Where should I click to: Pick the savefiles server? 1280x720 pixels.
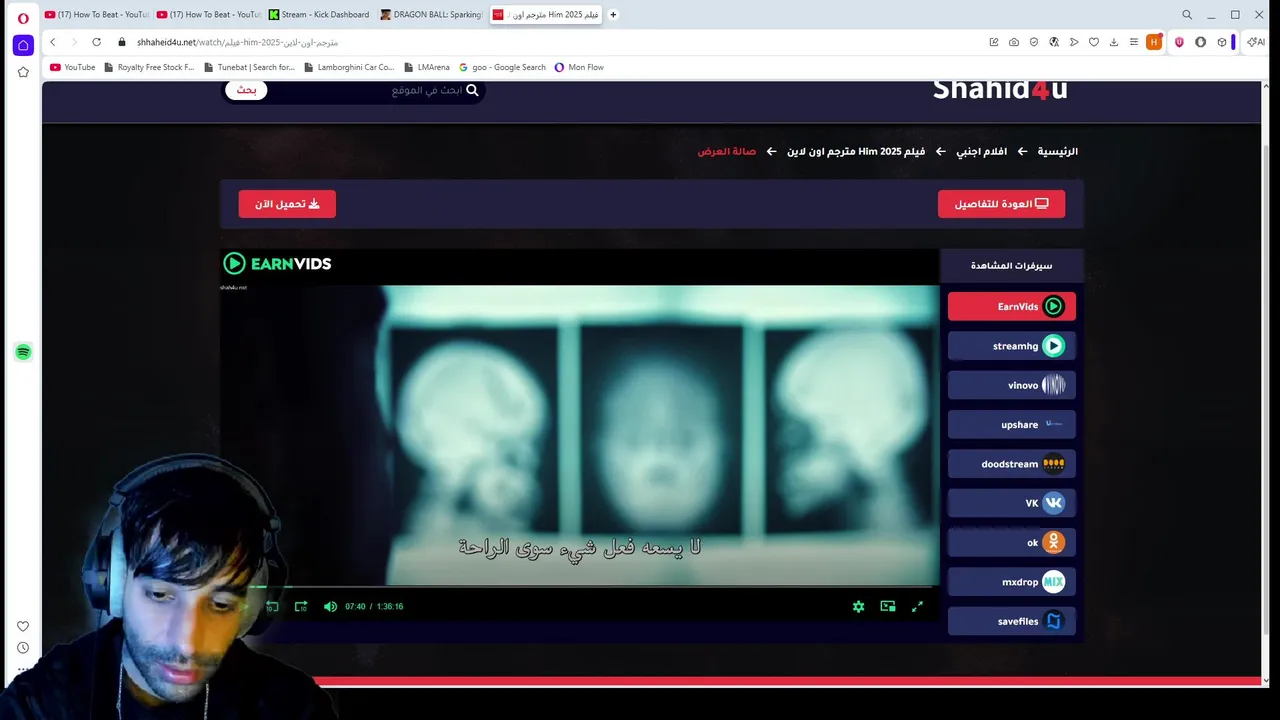click(x=1012, y=621)
